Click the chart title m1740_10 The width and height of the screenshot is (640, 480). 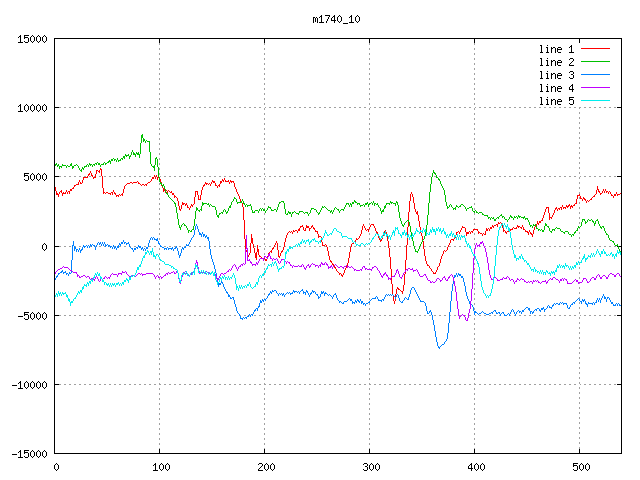(338, 19)
